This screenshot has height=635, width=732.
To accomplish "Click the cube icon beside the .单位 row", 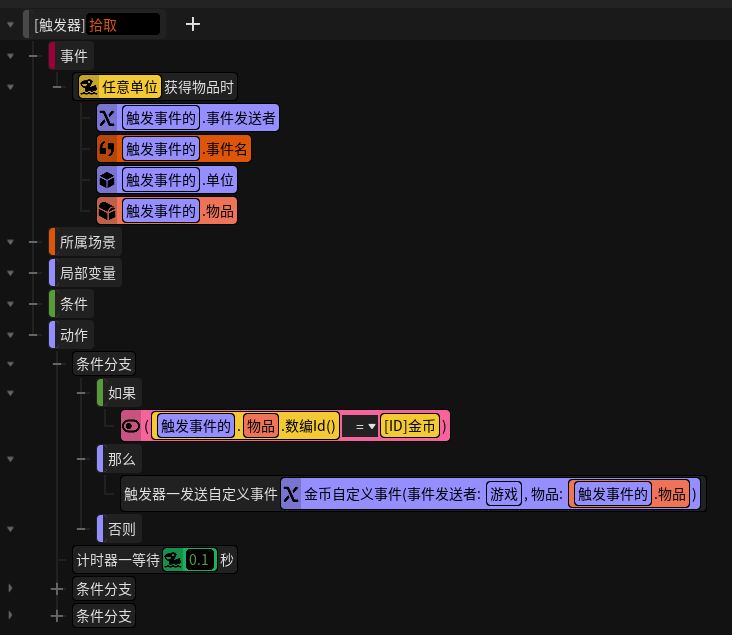I will click(x=107, y=180).
